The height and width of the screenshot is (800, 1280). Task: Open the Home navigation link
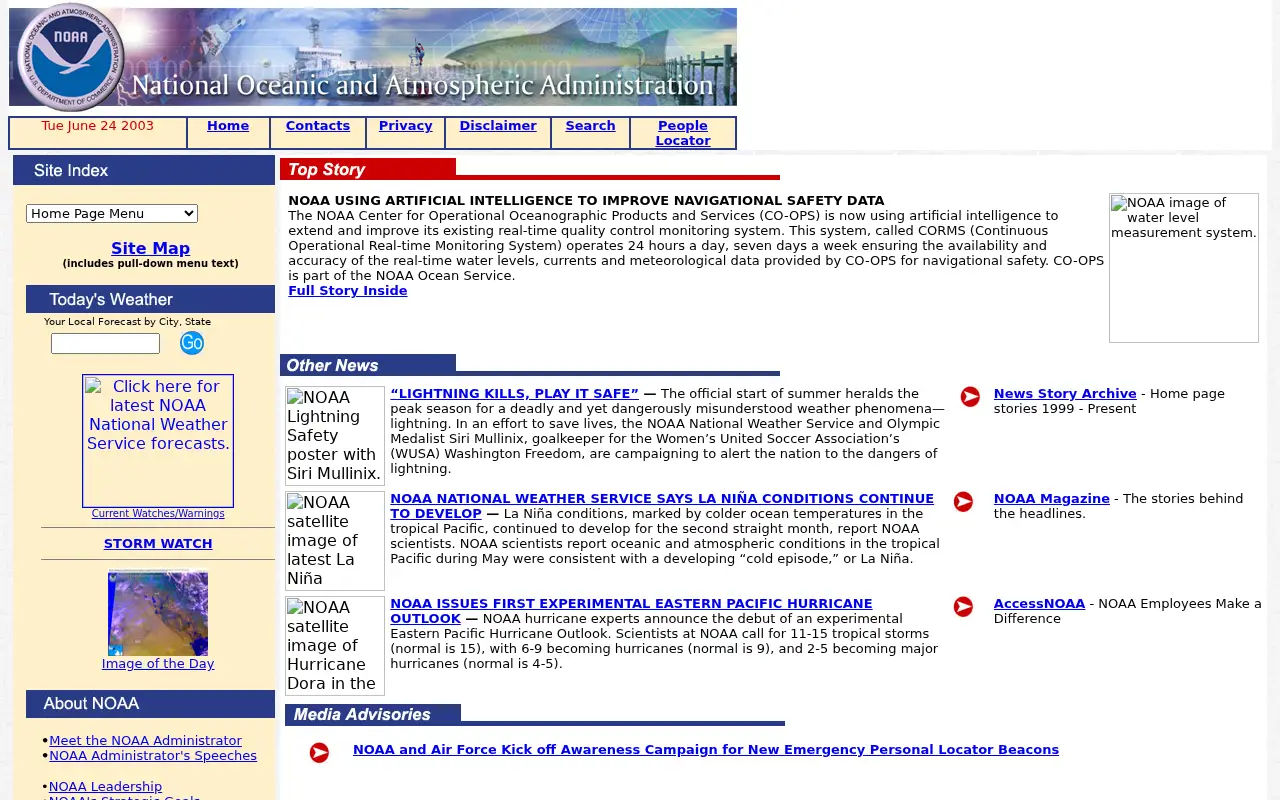228,125
